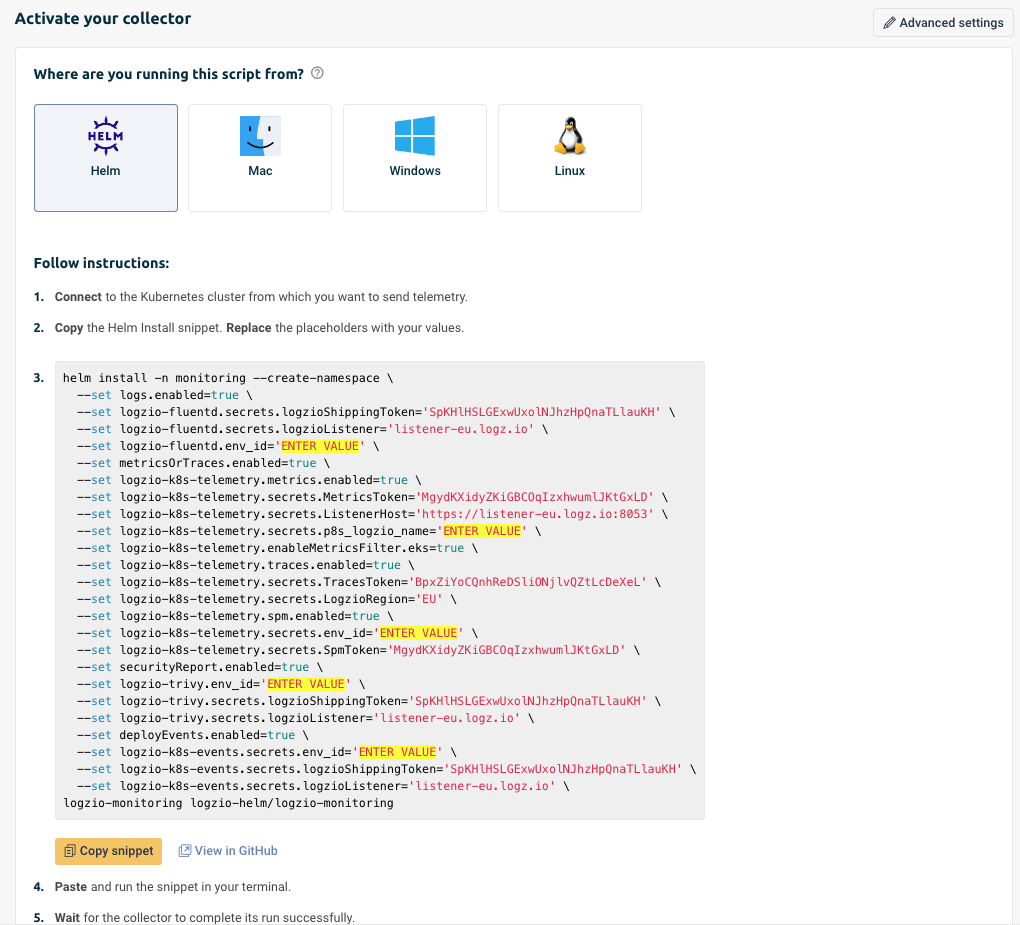This screenshot has width=1020, height=925.
Task: Open Advanced settings
Action: (943, 23)
